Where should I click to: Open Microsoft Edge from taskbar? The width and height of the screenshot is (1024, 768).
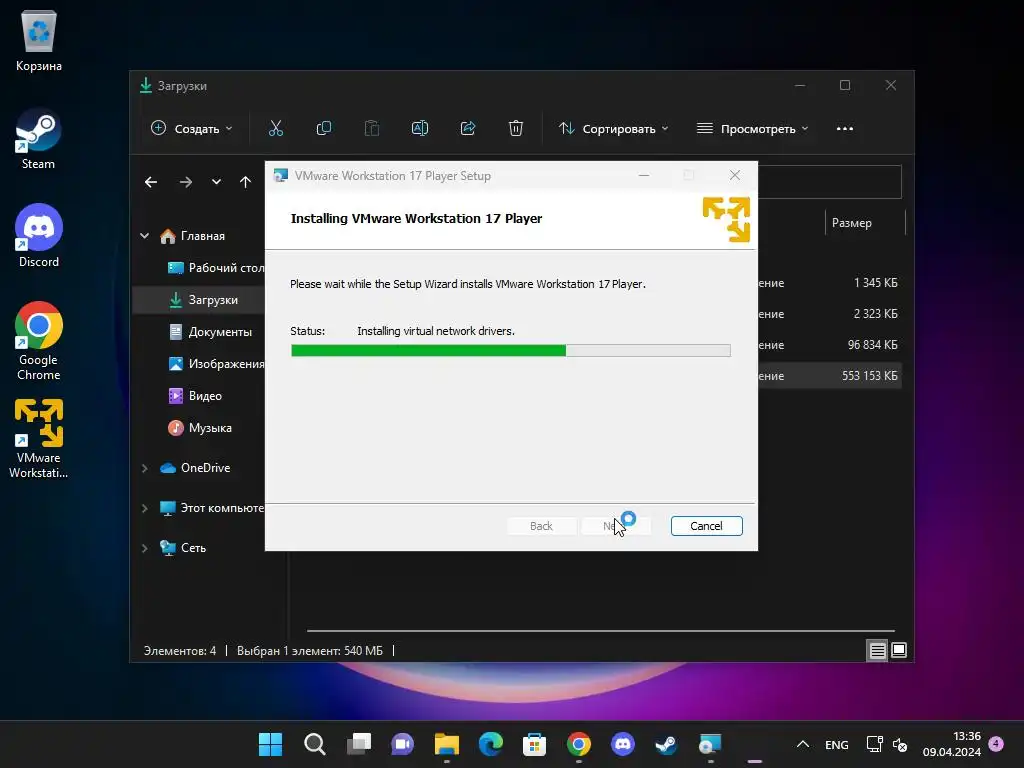click(x=490, y=744)
